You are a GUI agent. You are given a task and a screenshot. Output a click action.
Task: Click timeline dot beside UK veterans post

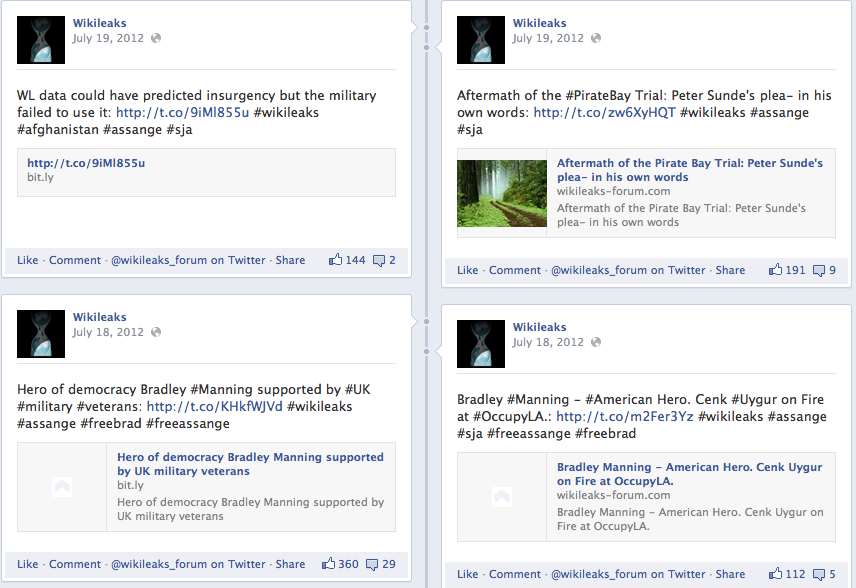coord(426,322)
